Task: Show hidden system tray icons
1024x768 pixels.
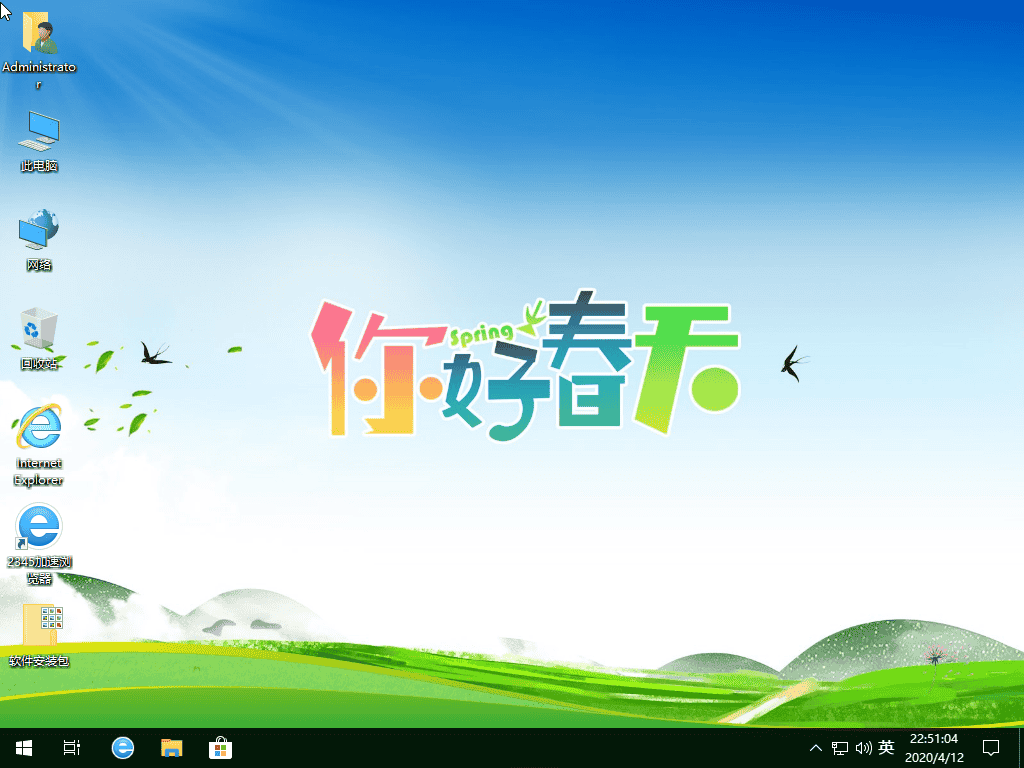Action: [x=816, y=748]
